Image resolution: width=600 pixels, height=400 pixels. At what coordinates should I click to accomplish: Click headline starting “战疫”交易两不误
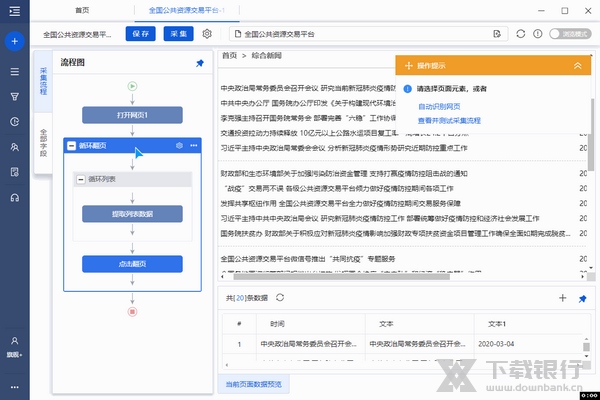[x=339, y=188]
